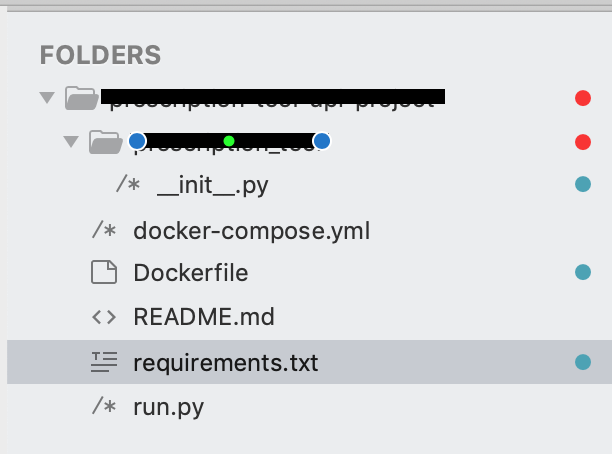Viewport: 612px width, 454px height.
Task: Click the angle brackets icon beside README.md
Action: [x=104, y=317]
